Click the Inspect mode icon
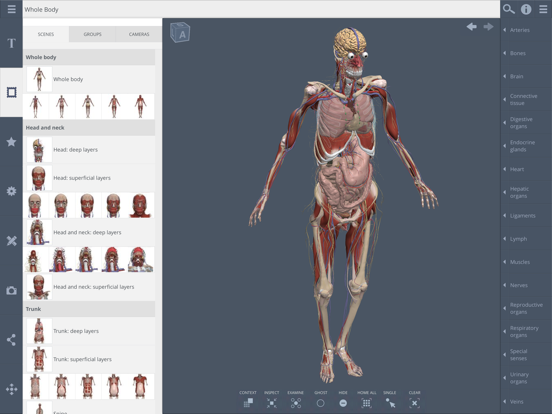This screenshot has height=414, width=552. 271,403
